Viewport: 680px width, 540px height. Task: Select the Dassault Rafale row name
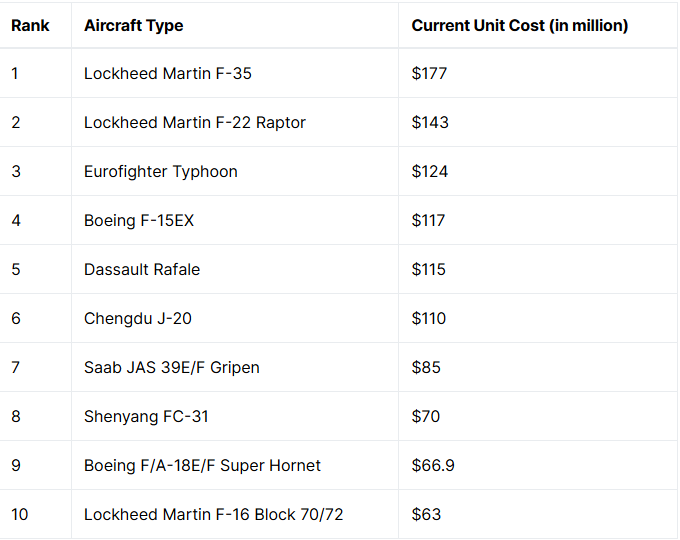142,270
